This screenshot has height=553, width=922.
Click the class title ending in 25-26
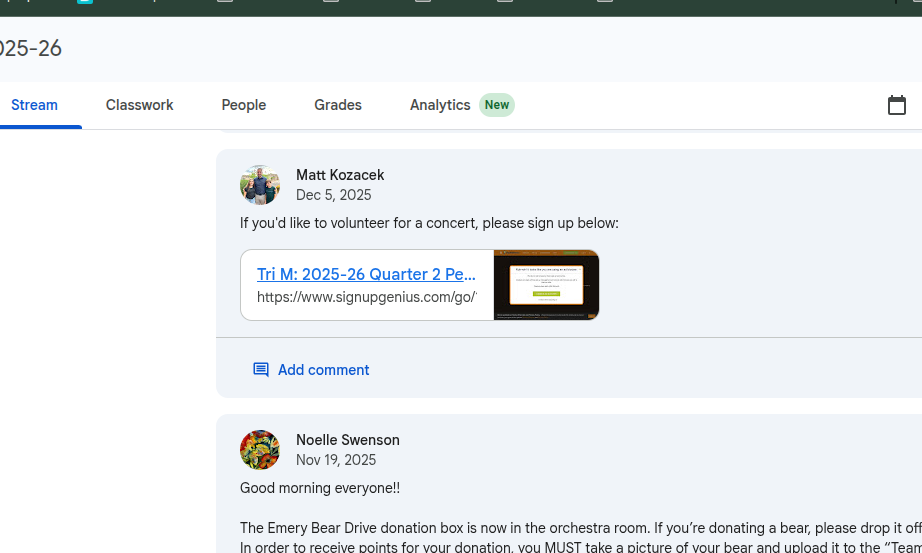click(31, 48)
